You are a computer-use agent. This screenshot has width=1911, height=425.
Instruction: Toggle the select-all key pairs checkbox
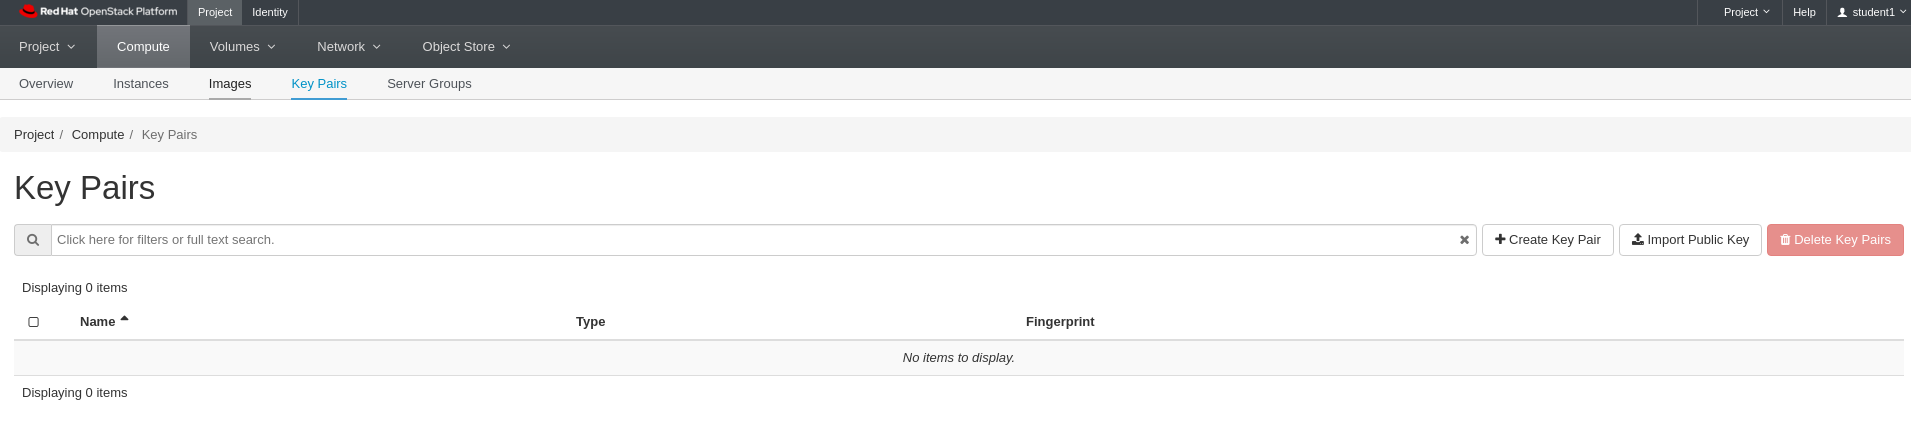(x=33, y=322)
